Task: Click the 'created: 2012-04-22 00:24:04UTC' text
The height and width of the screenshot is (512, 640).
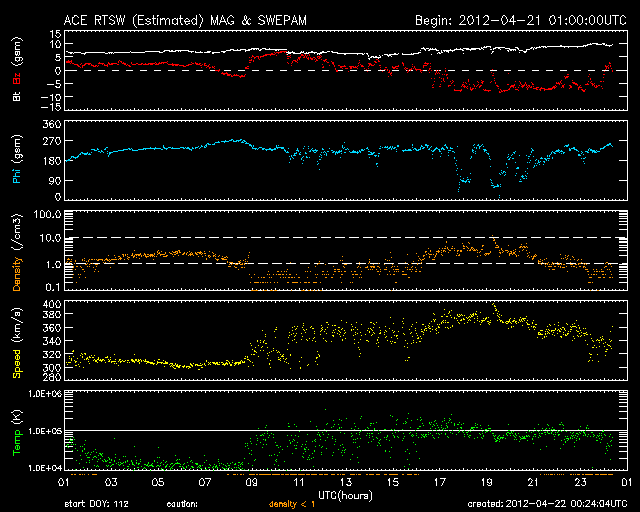Action: (547, 504)
